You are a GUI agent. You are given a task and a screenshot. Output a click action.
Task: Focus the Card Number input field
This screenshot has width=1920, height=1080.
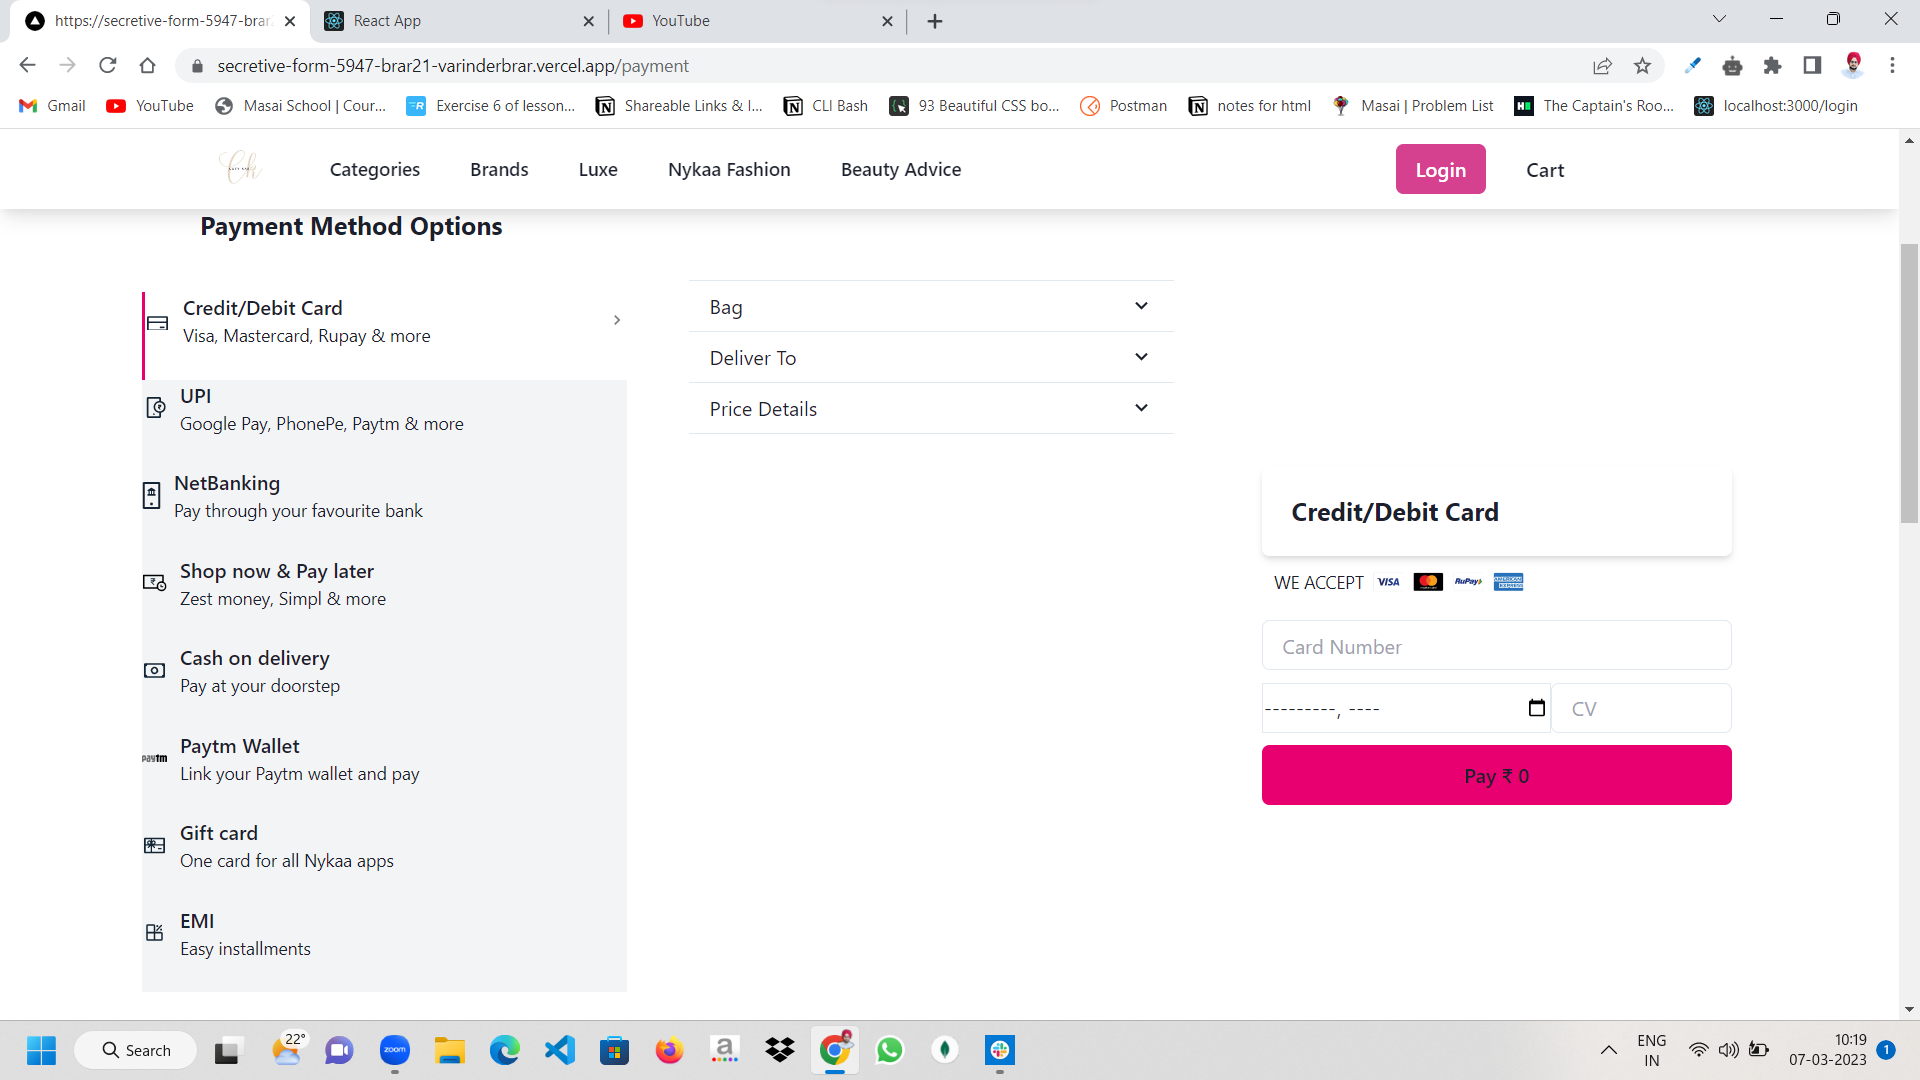click(x=1496, y=647)
